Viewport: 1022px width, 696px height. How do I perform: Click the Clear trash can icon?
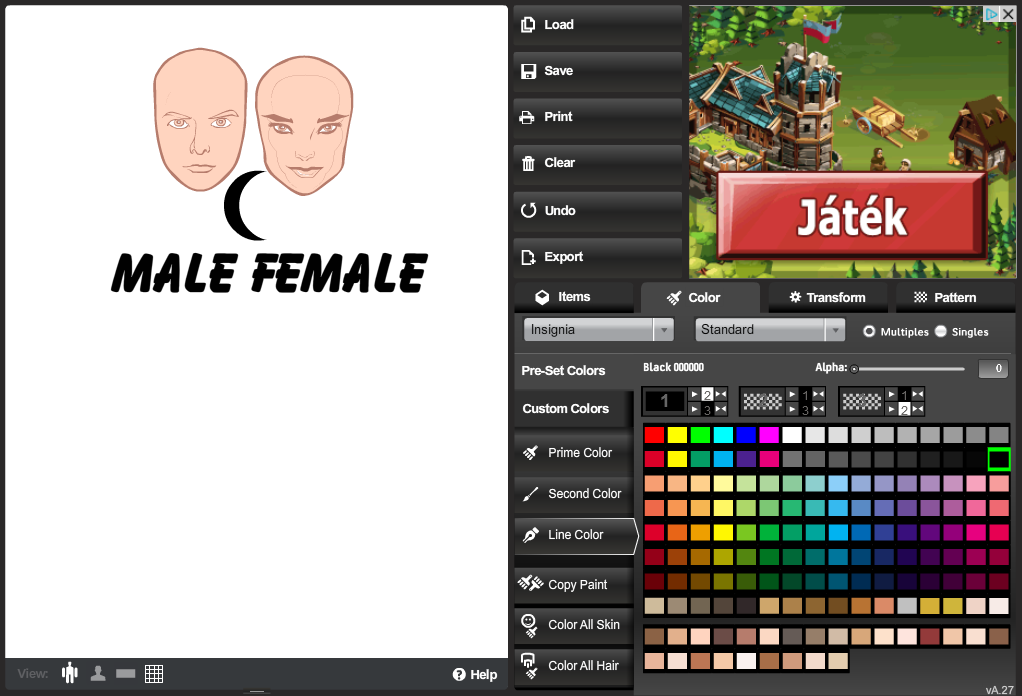[x=529, y=163]
